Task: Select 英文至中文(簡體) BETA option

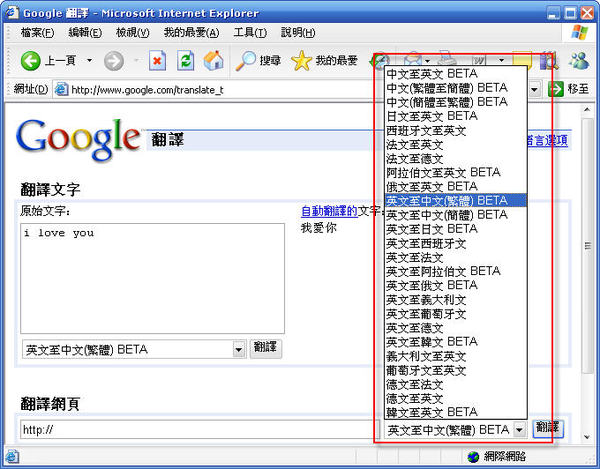Action: pos(456,215)
